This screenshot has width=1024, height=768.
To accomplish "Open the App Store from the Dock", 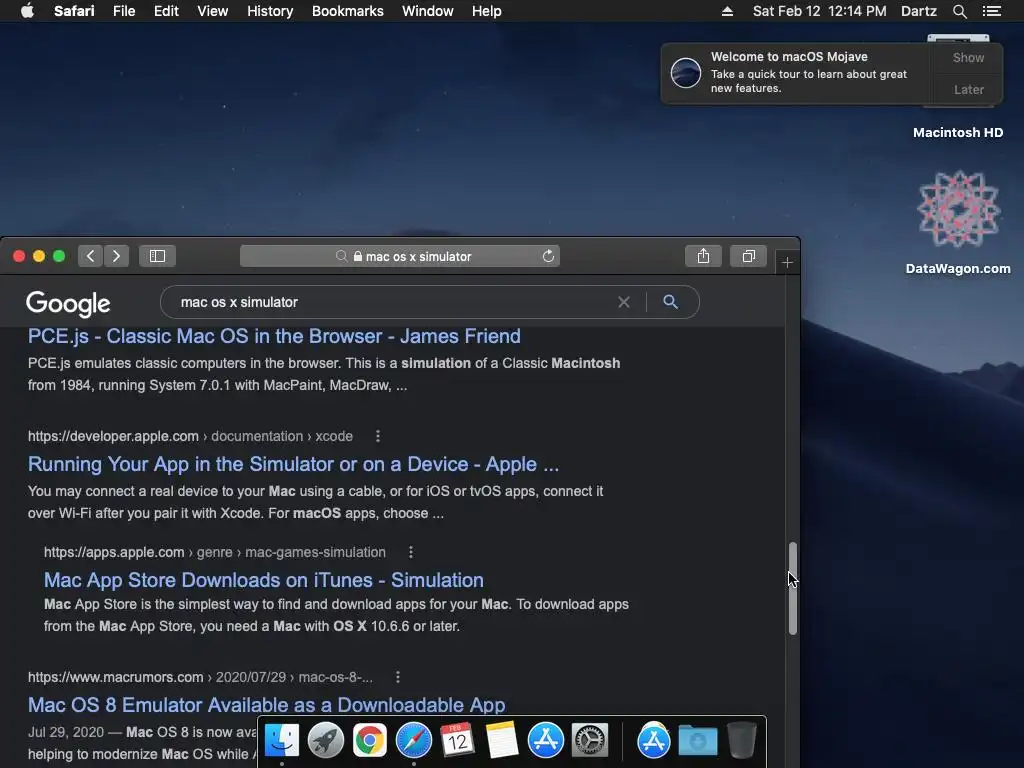I will tap(545, 741).
